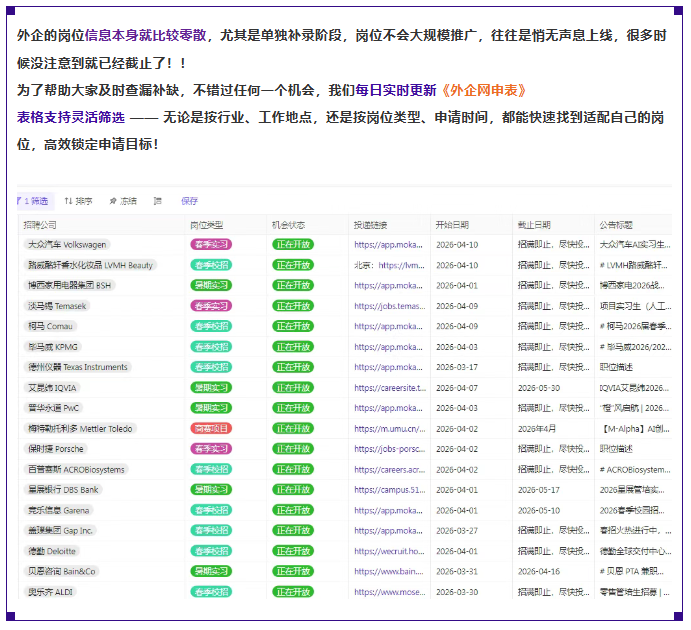The height and width of the screenshot is (630, 691).
Task: Click the row height icon beside 冻结
Action: 157,201
